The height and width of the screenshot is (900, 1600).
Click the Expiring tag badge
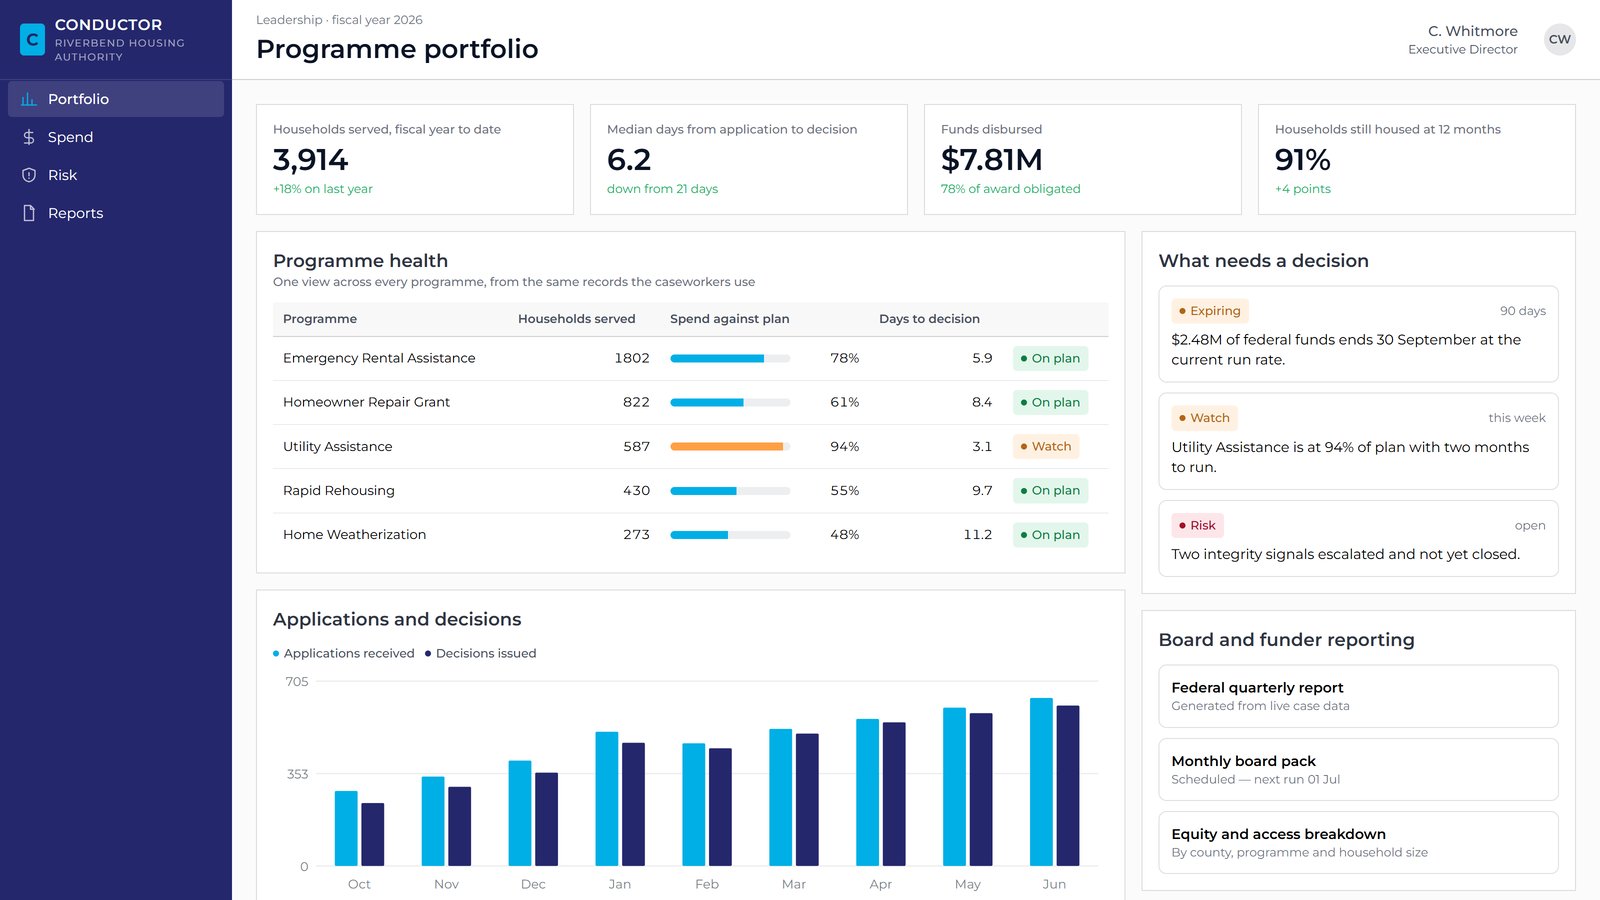[1209, 311]
